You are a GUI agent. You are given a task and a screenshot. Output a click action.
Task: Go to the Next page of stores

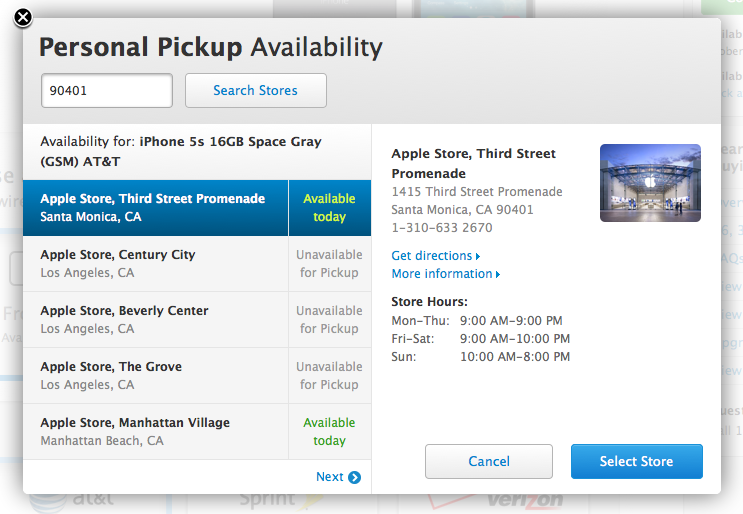tap(329, 477)
